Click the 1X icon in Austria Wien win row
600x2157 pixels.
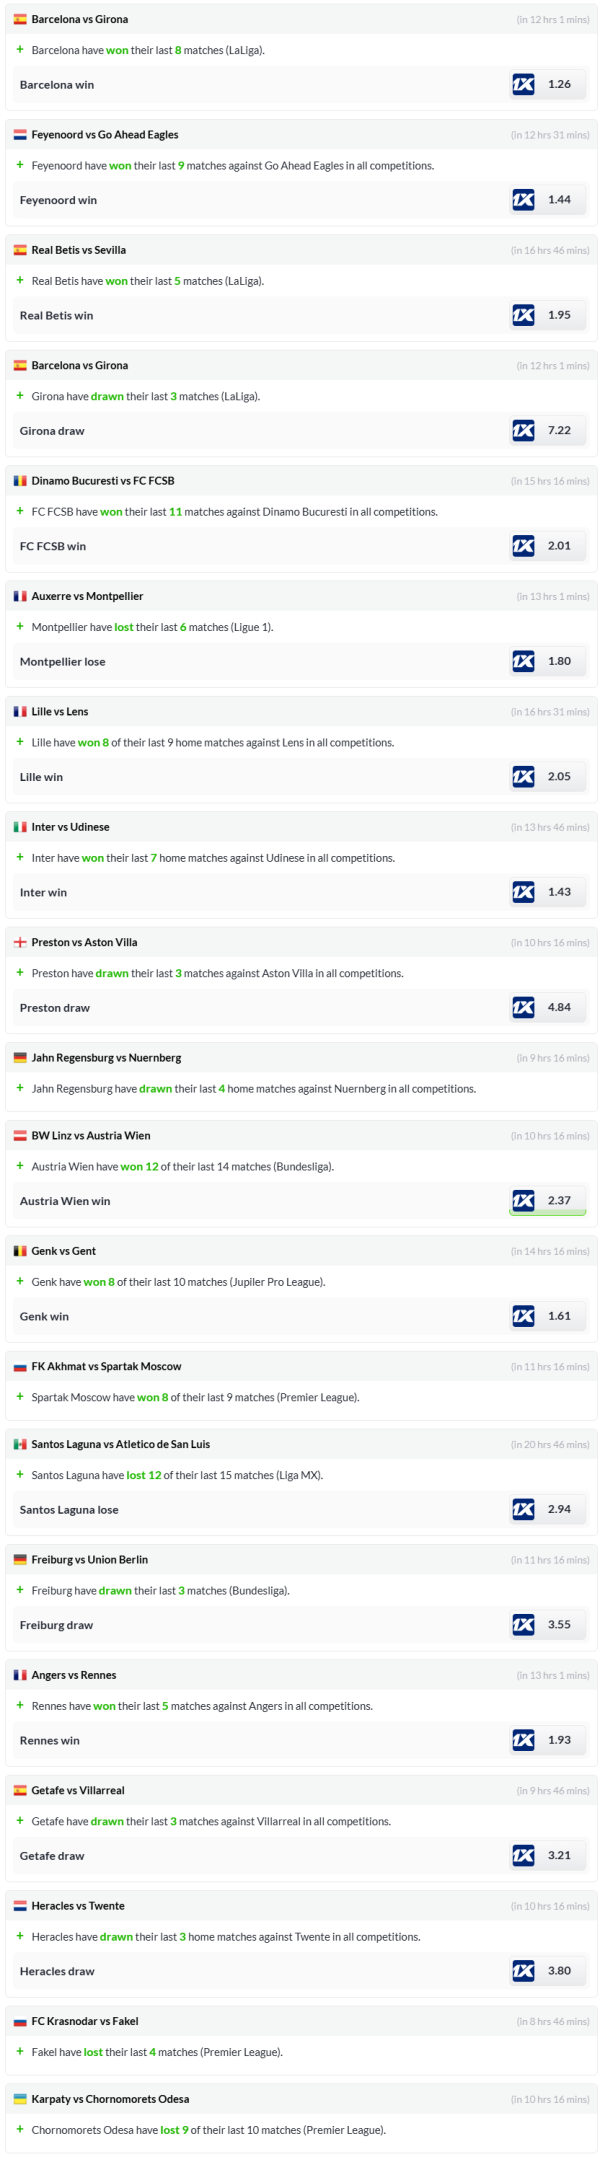point(523,1201)
